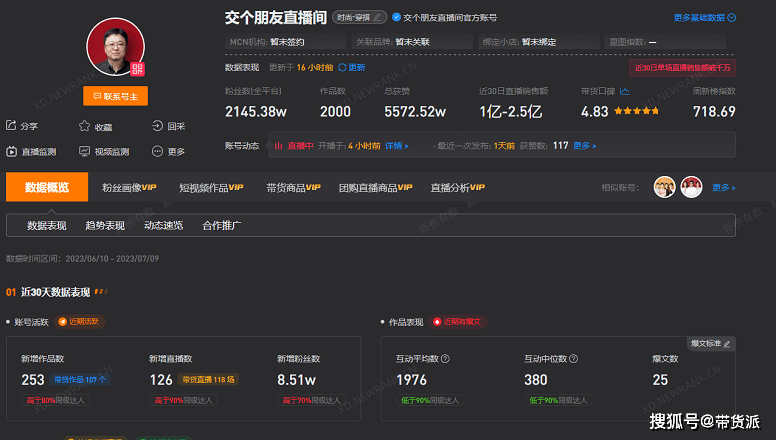Click the QR code icon on avatar
776x440 pixels.
coord(136,68)
